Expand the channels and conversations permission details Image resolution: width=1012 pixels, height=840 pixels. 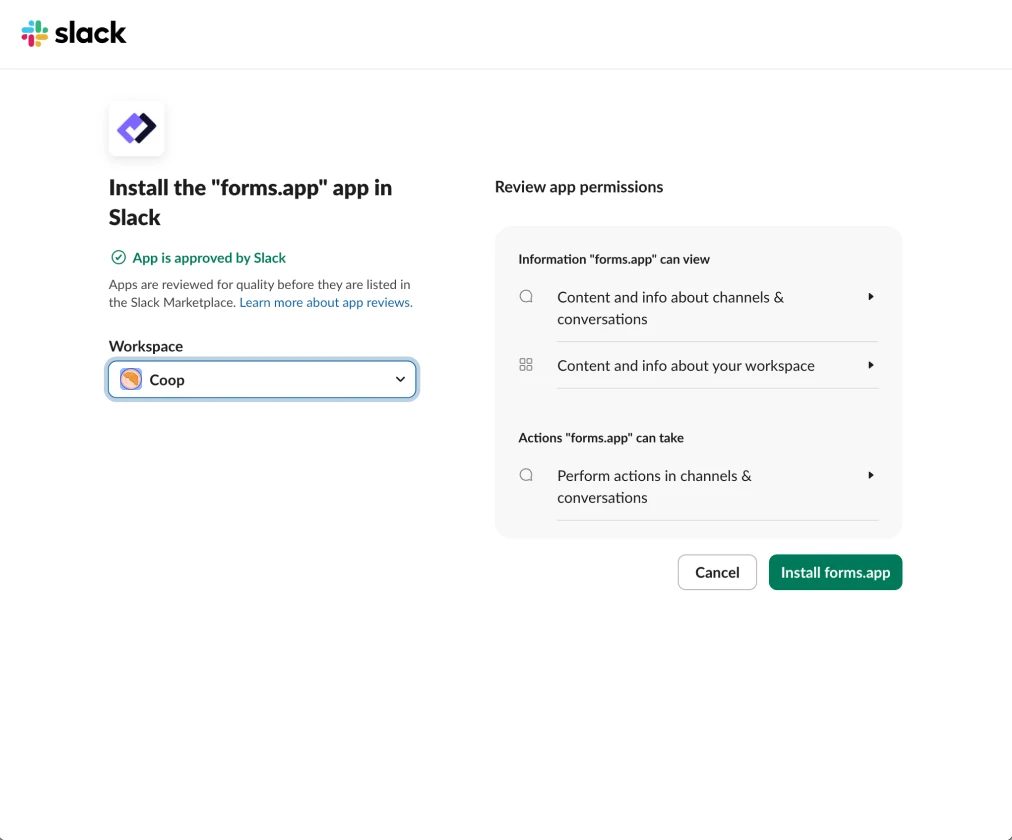870,296
